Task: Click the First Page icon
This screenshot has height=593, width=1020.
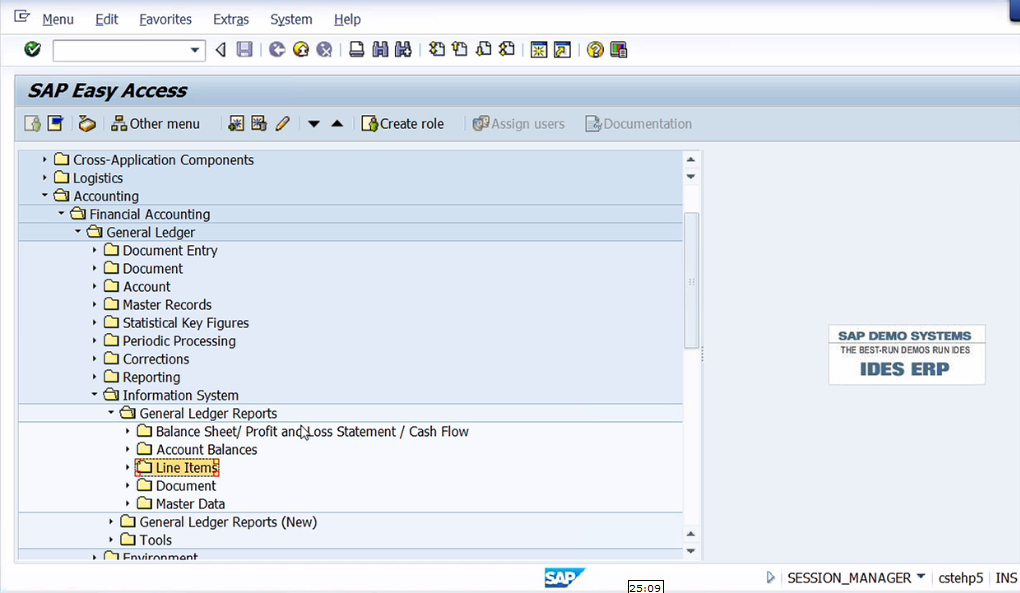Action: [x=437, y=49]
